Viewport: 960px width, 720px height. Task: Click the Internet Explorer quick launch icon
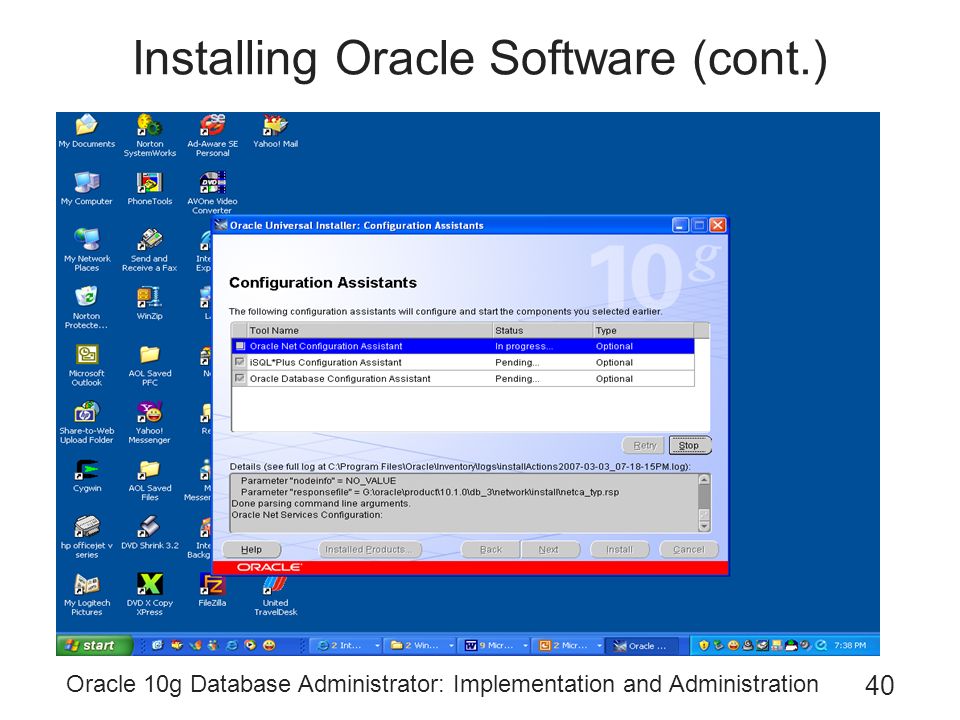point(232,645)
